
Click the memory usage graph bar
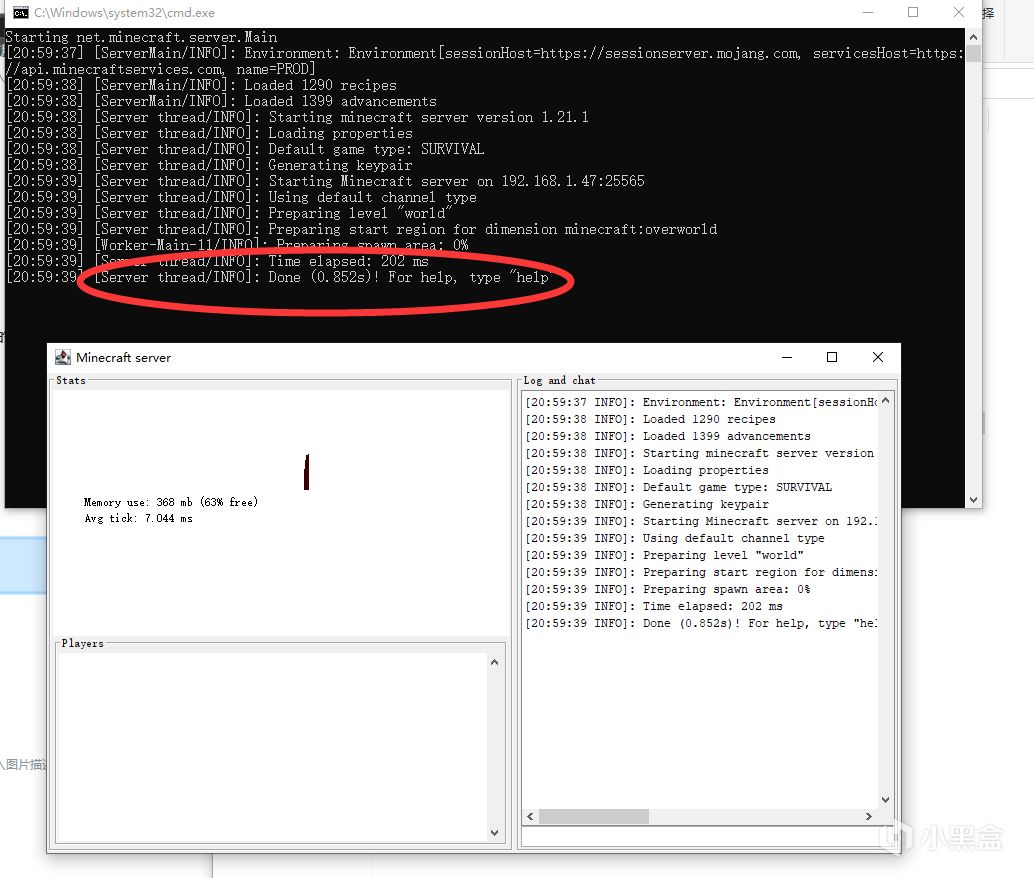click(x=307, y=472)
